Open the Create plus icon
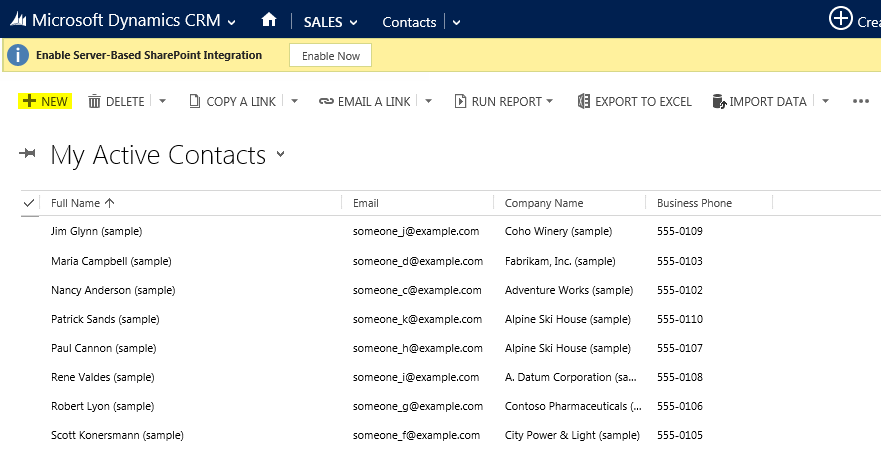 click(841, 19)
